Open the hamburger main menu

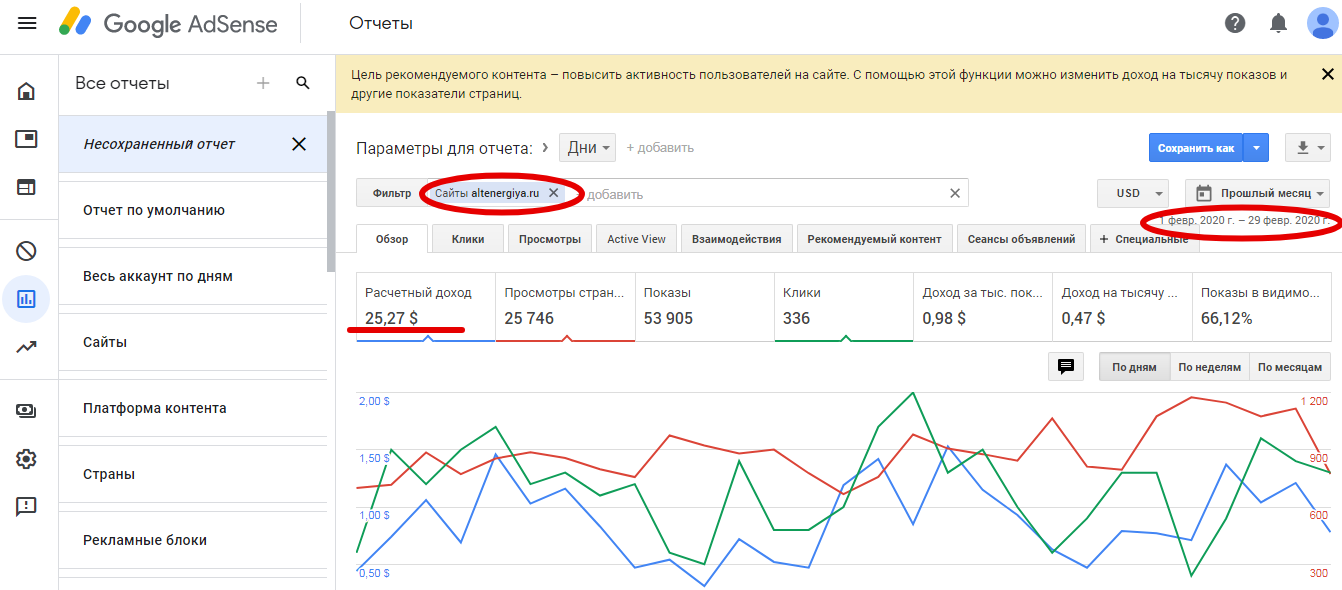(27, 23)
